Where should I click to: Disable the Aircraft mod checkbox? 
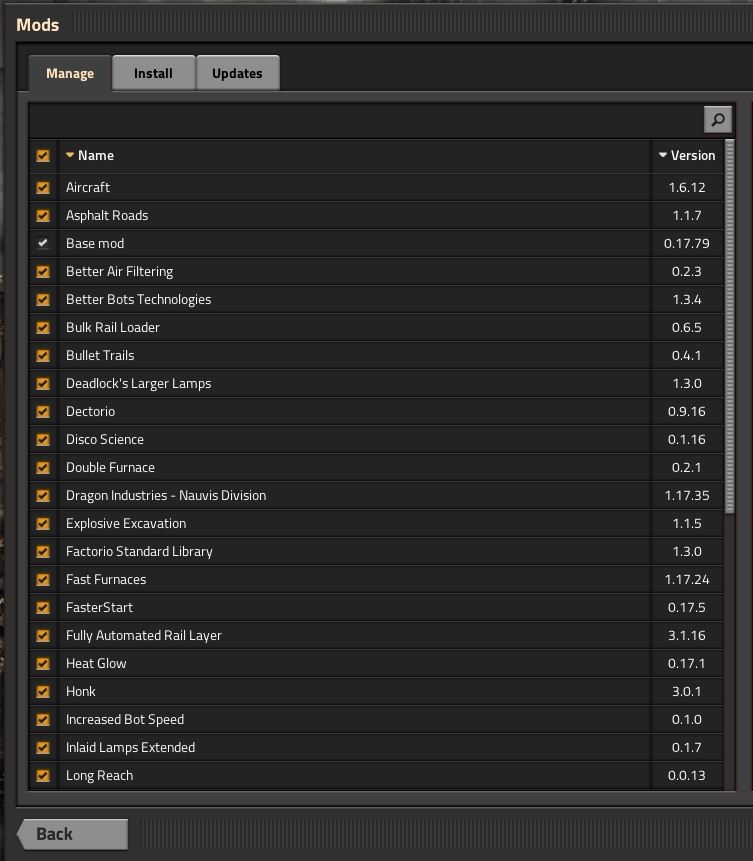pyautogui.click(x=43, y=187)
